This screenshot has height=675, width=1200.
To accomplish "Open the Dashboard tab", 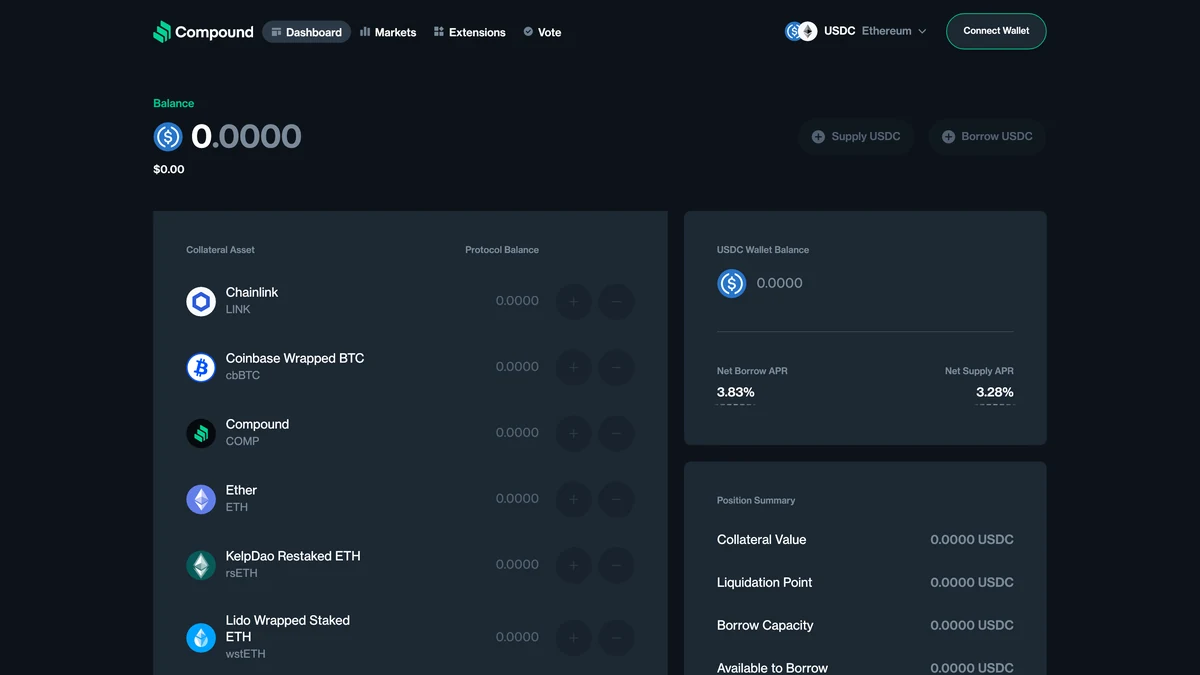I will [x=306, y=32].
